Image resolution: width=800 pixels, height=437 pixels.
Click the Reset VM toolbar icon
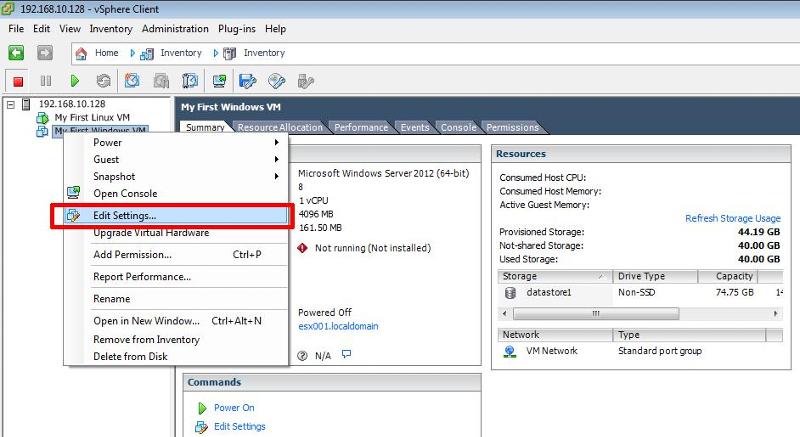(x=104, y=81)
